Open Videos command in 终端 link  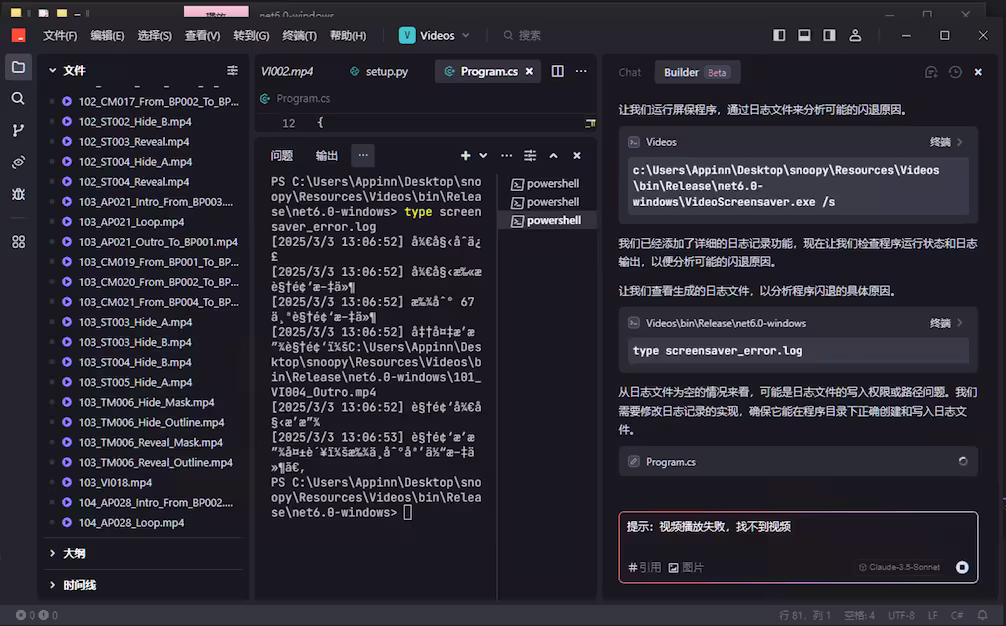coord(946,142)
